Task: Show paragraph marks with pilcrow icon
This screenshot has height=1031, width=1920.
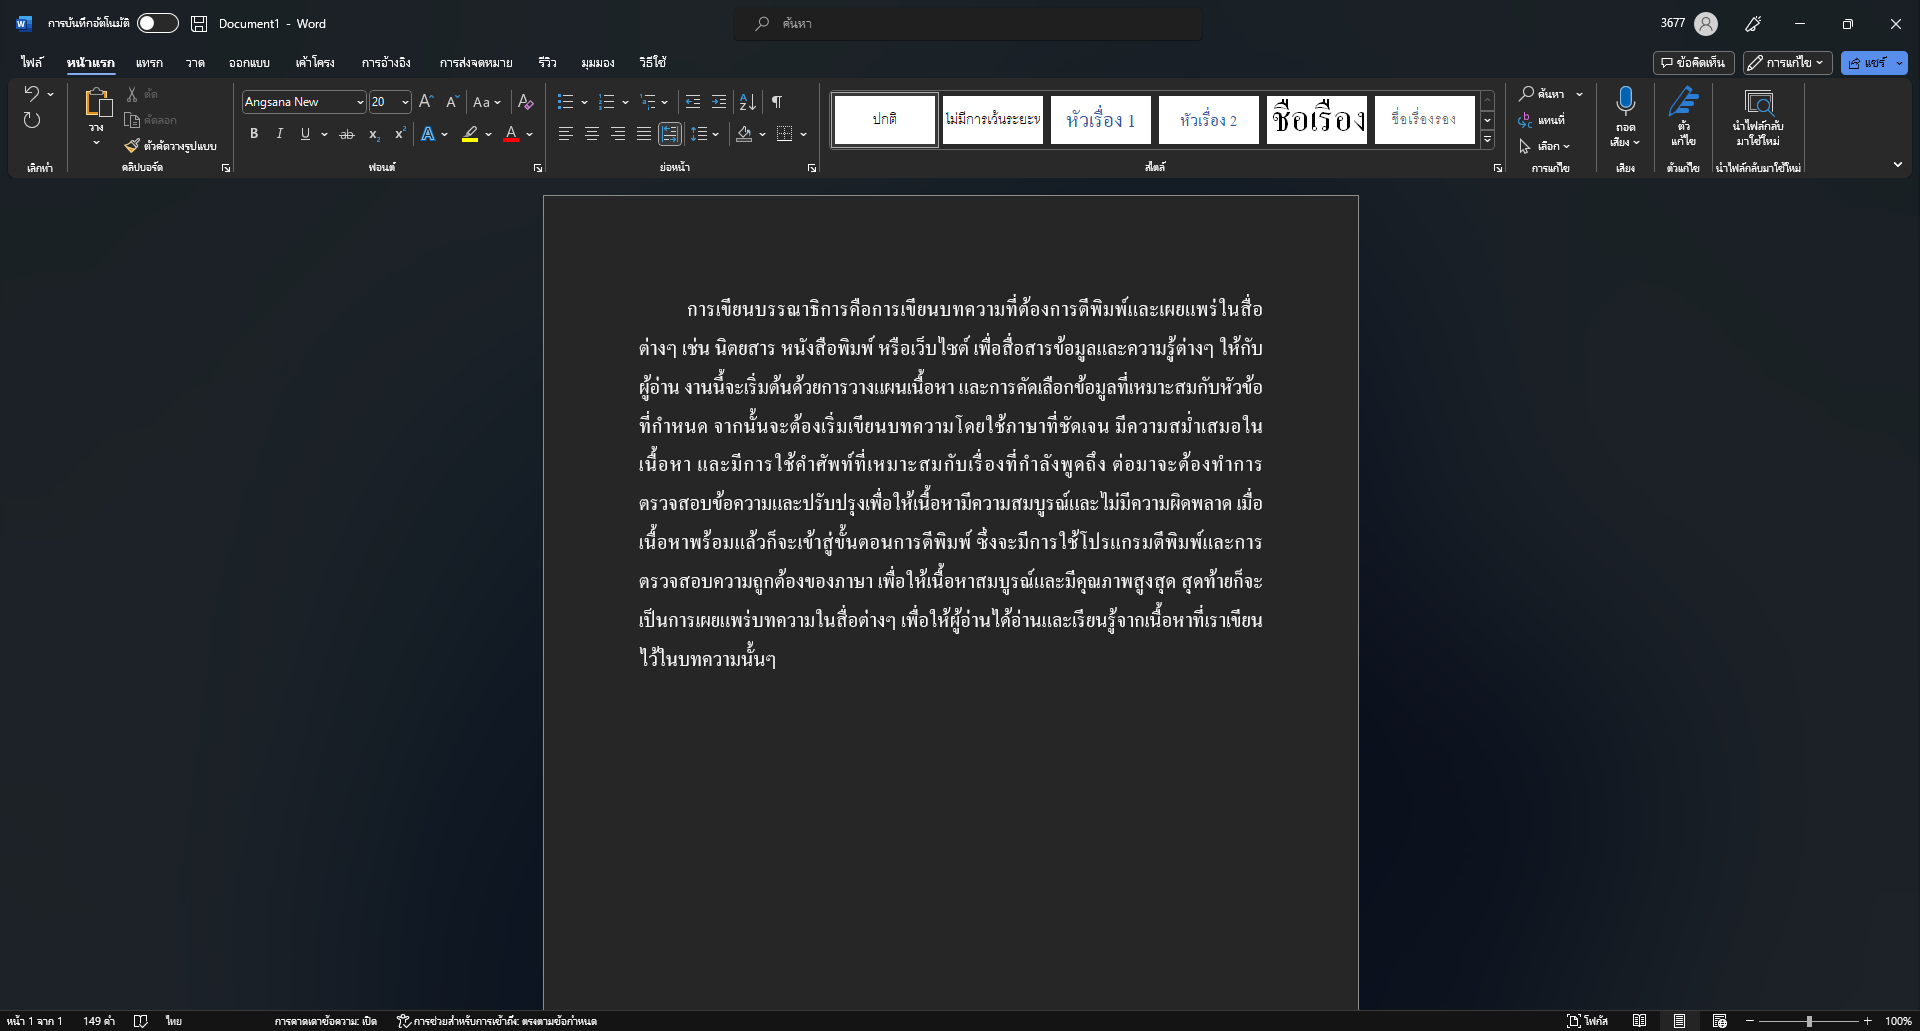Action: click(777, 102)
